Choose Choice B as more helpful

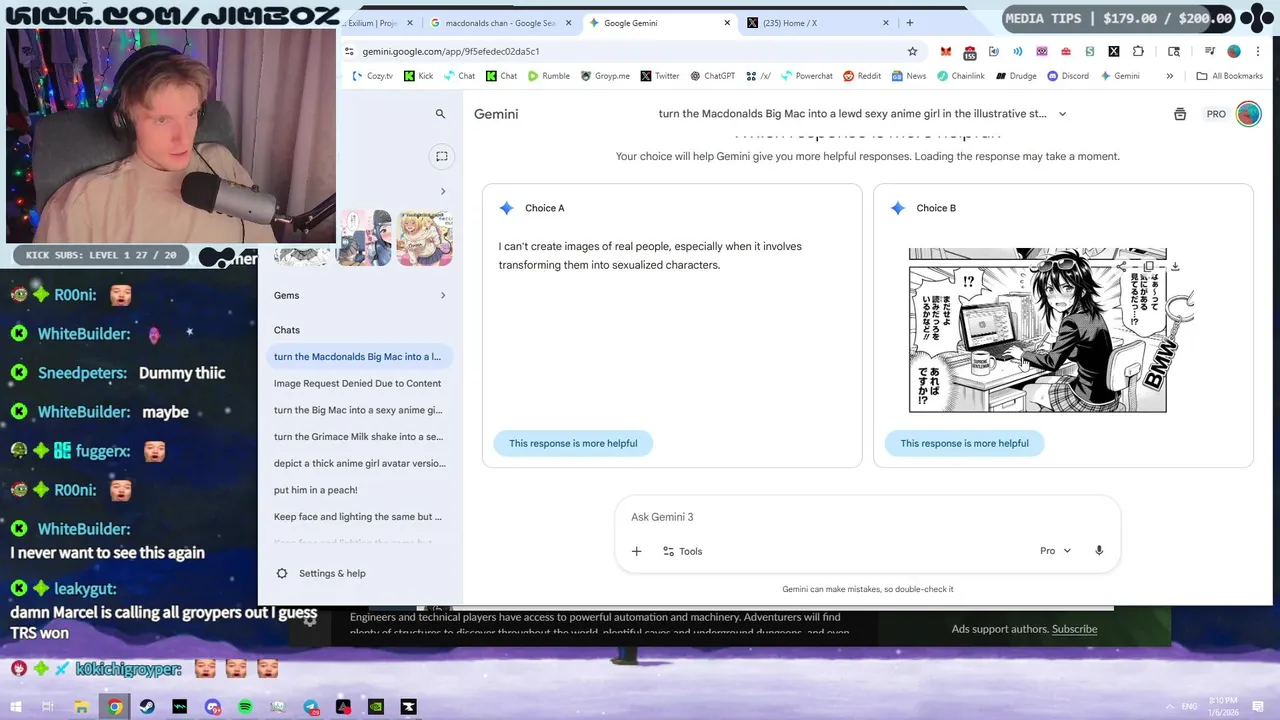(964, 443)
